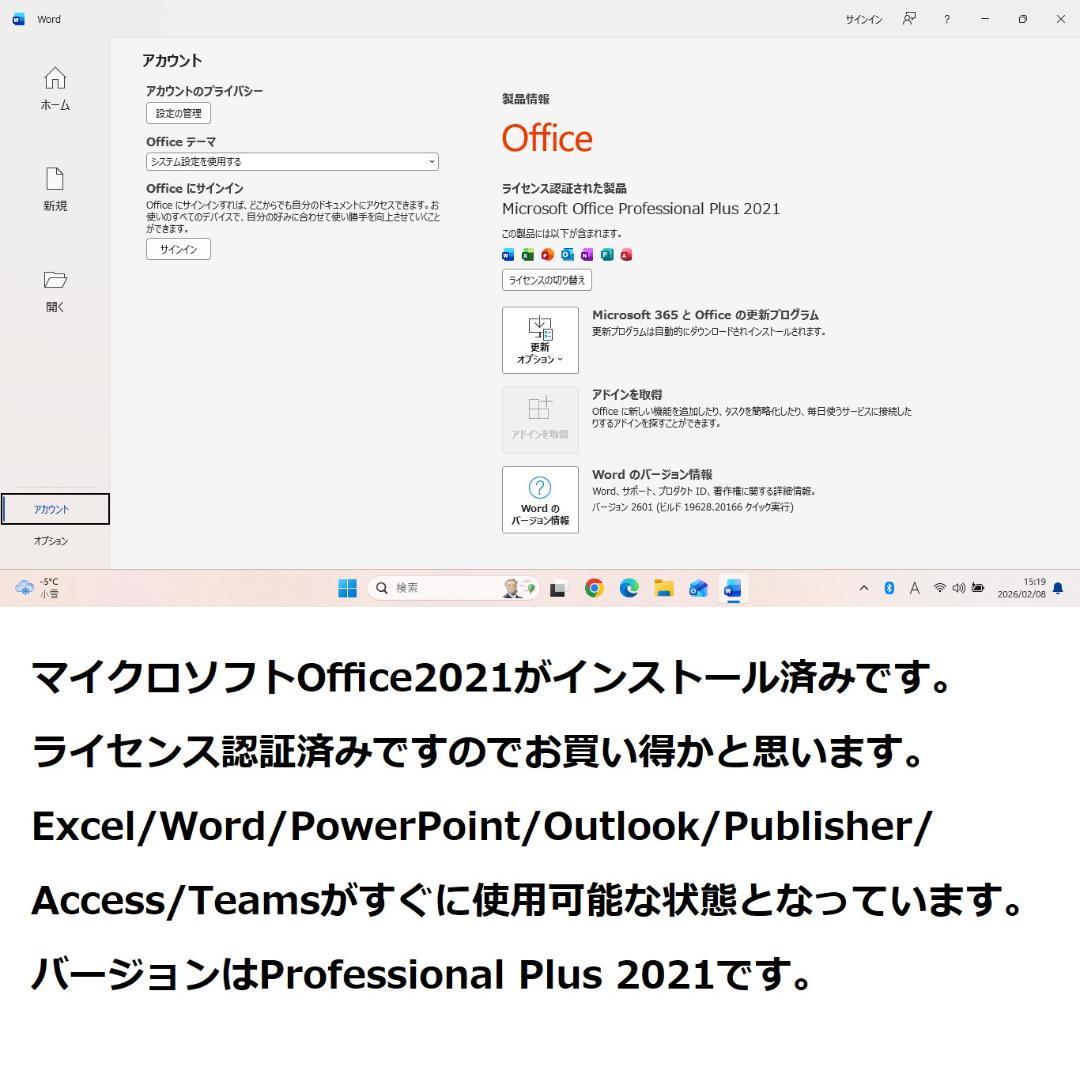Expand hidden icons chevron in system tray
Image resolution: width=1080 pixels, height=1070 pixels.
[x=863, y=589]
